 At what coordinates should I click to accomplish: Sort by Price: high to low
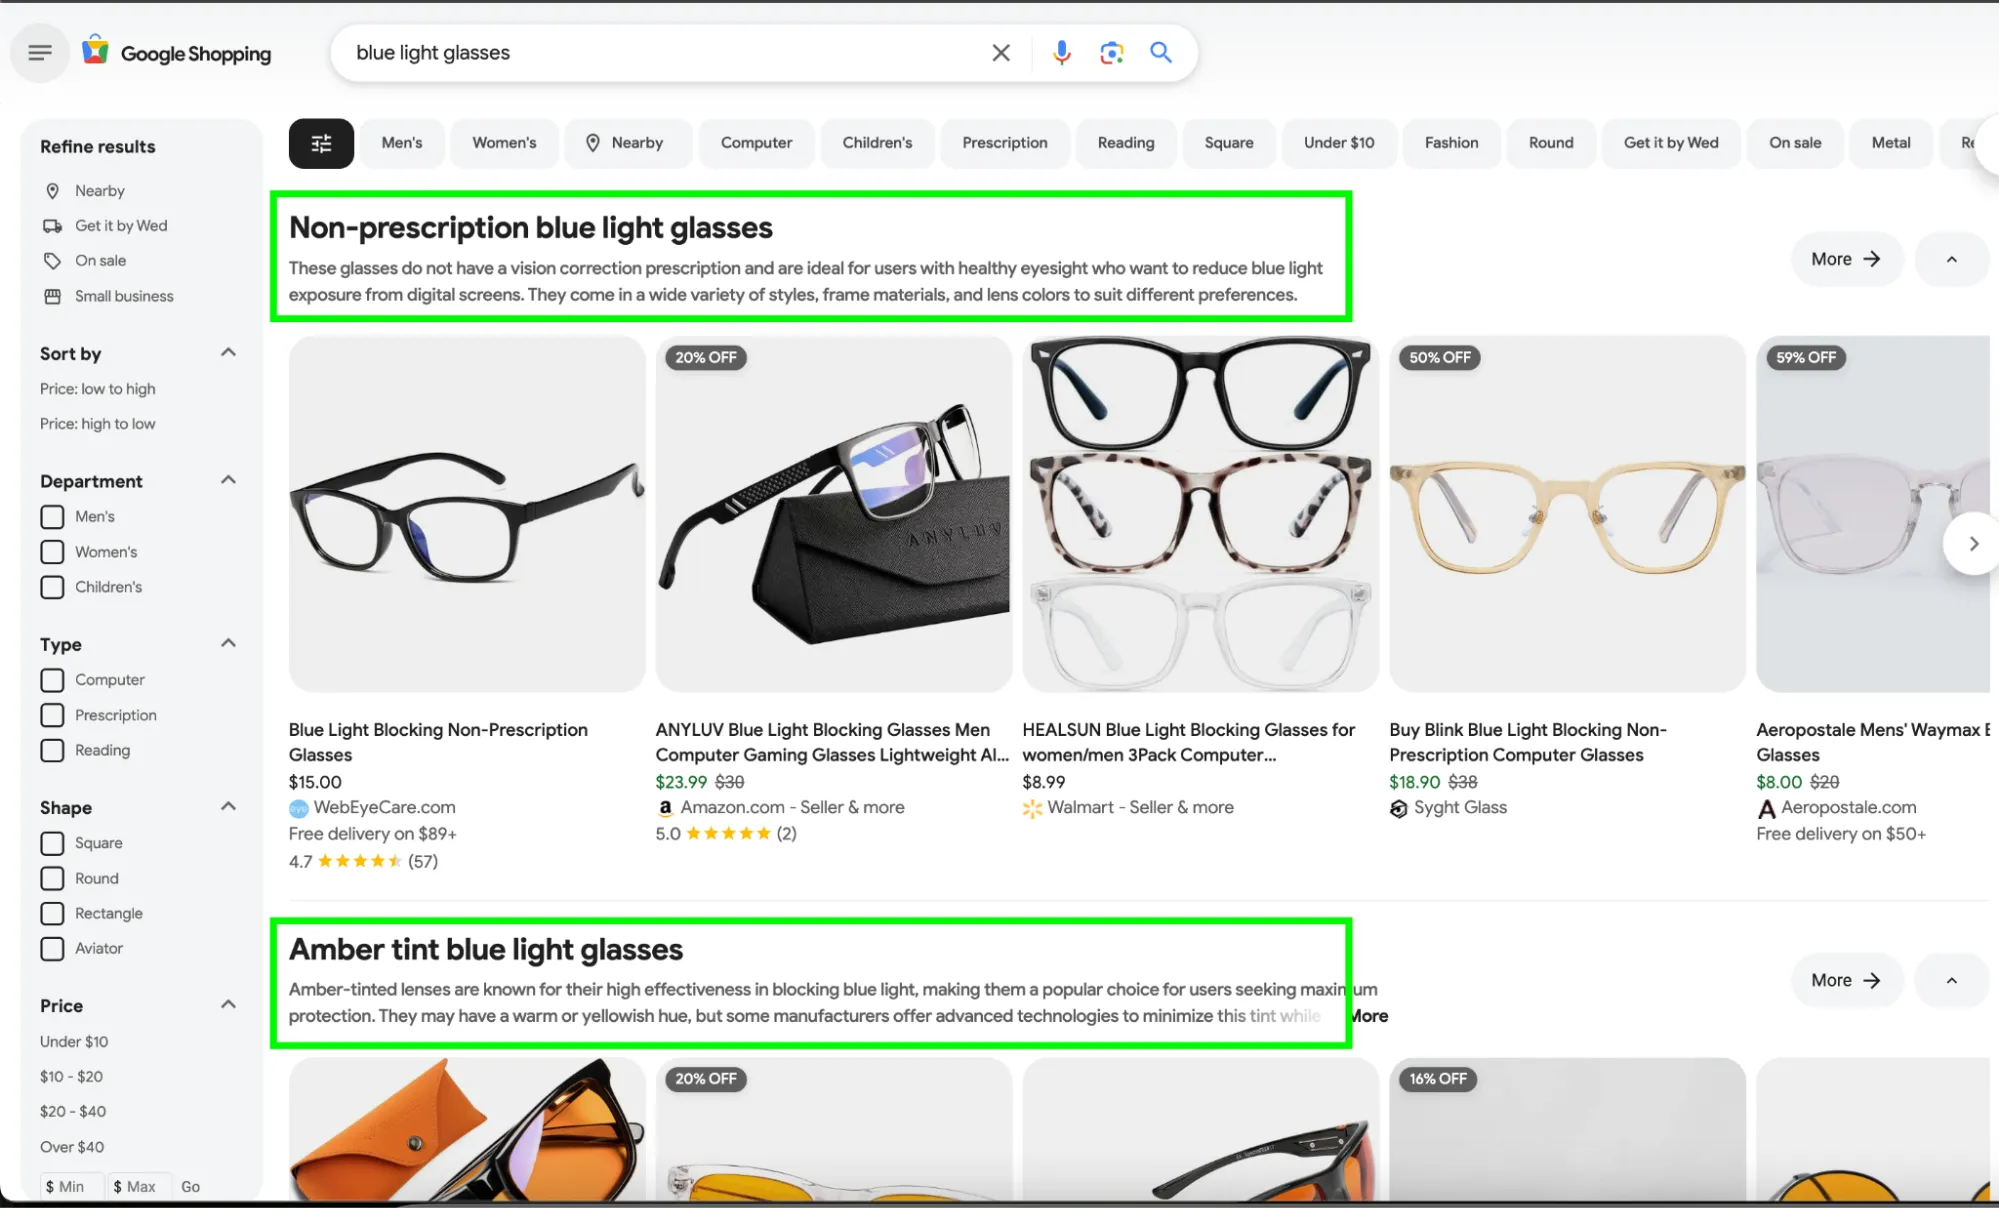pos(98,424)
